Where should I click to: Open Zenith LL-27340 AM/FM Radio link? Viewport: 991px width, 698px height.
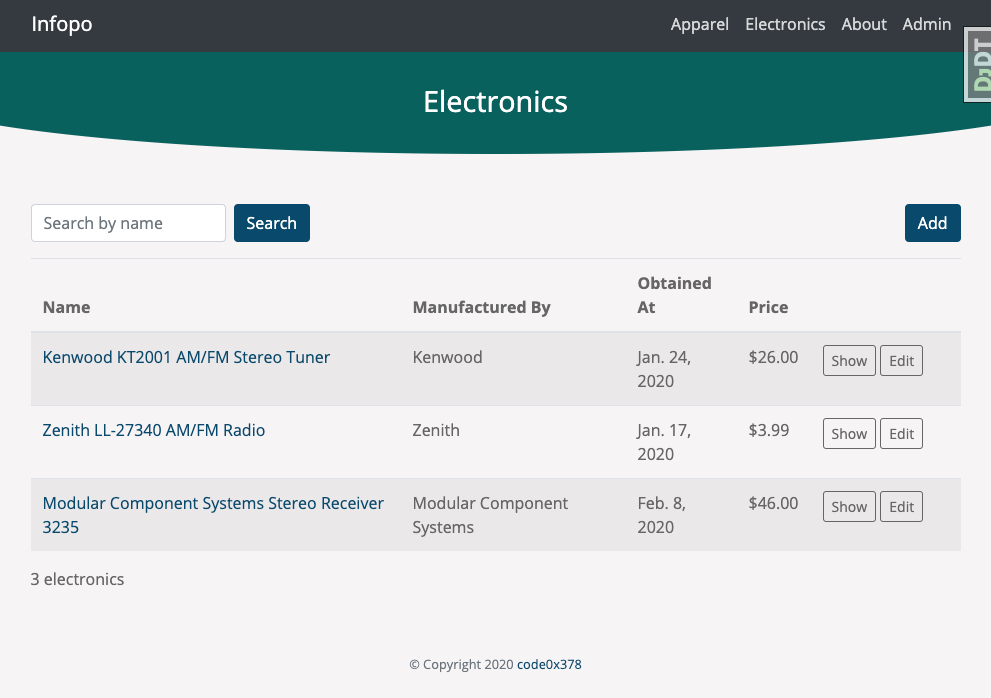point(154,430)
